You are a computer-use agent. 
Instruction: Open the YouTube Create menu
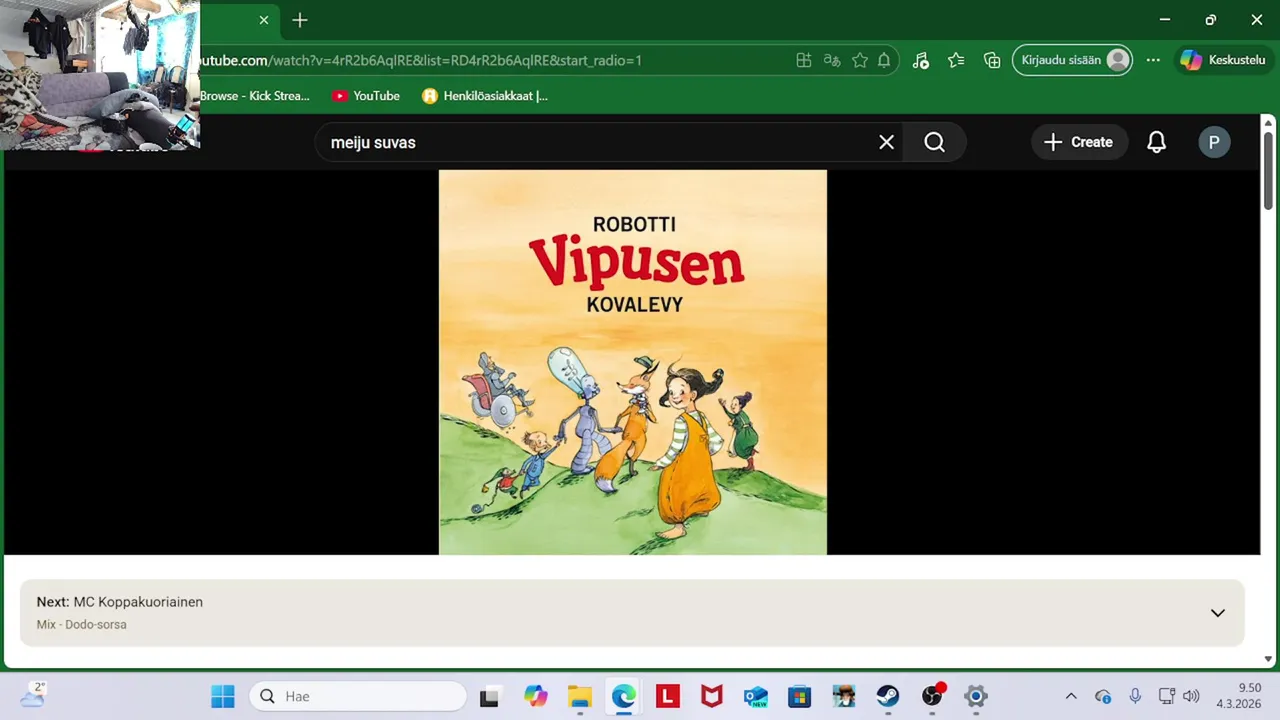point(1079,142)
